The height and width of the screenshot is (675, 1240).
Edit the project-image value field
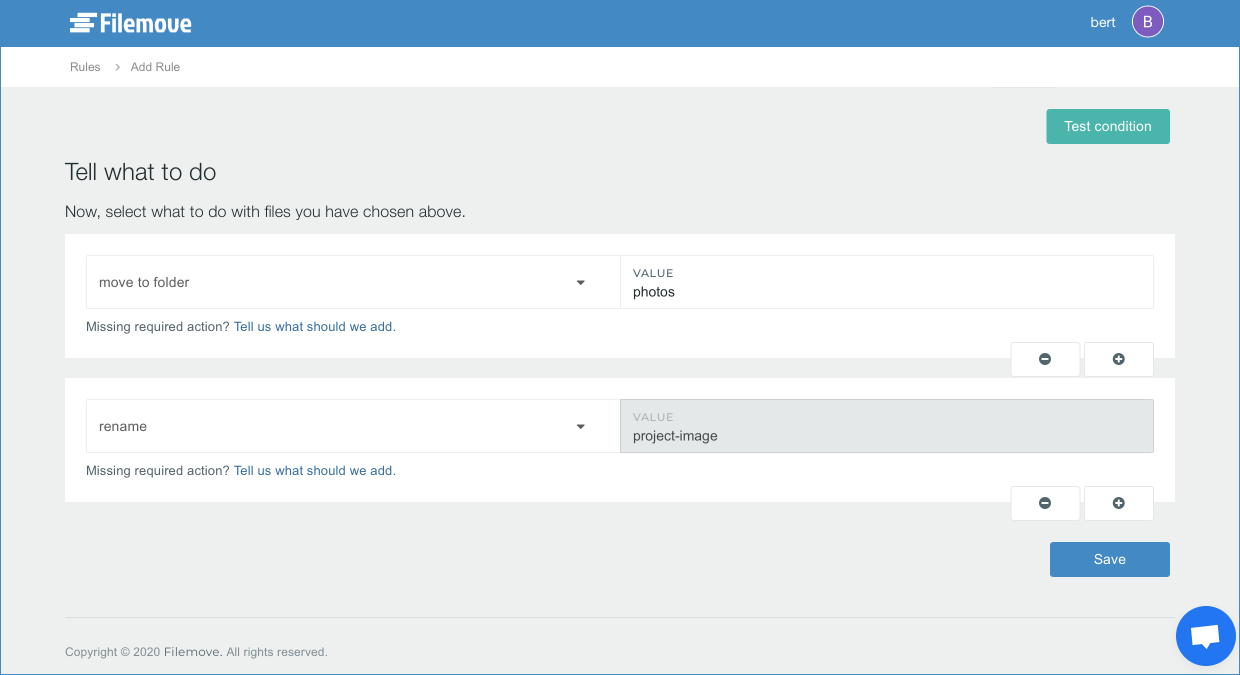tap(887, 426)
